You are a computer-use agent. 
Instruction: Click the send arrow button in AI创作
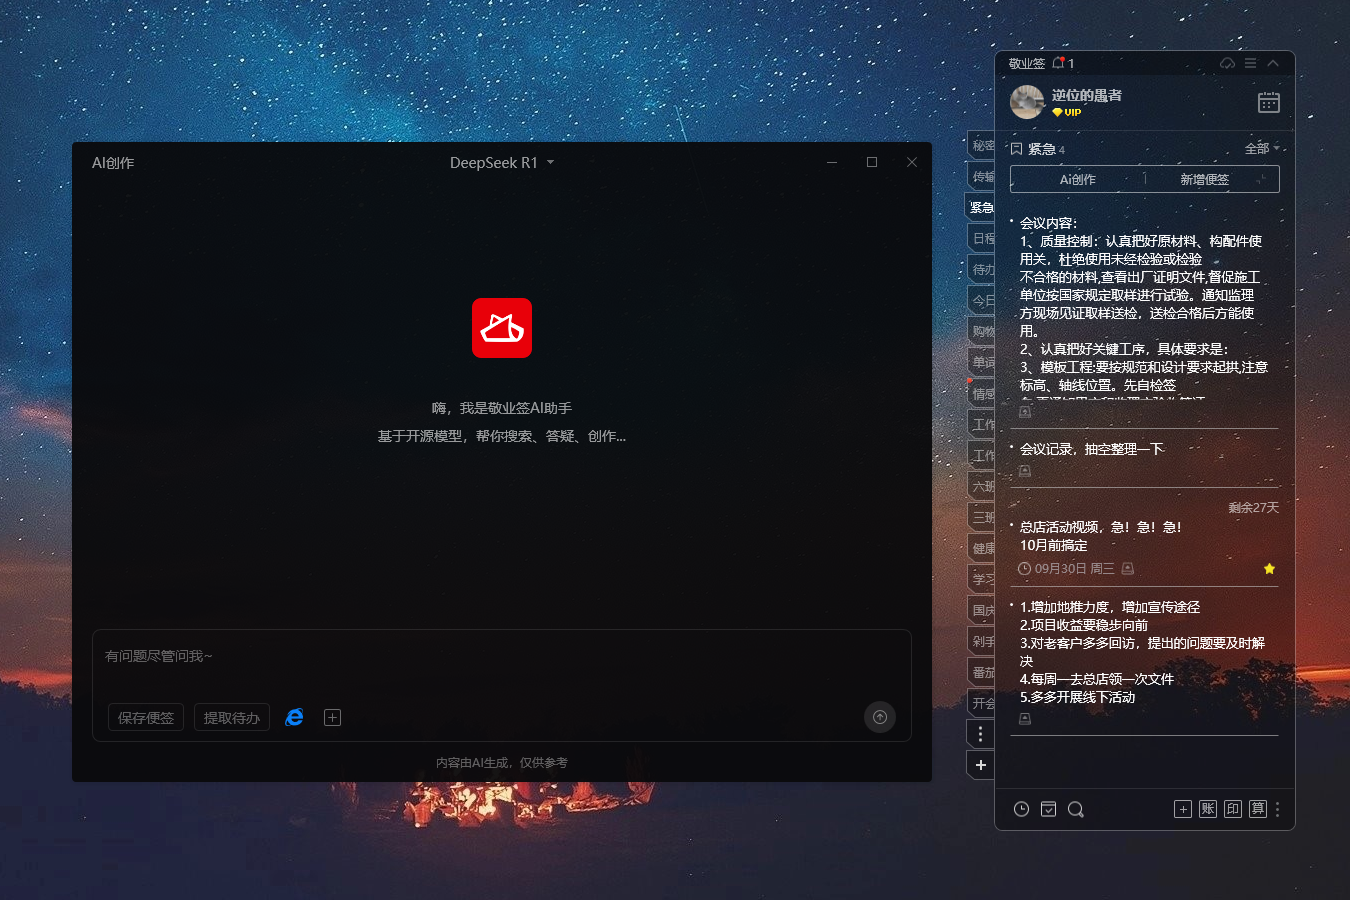(x=880, y=716)
